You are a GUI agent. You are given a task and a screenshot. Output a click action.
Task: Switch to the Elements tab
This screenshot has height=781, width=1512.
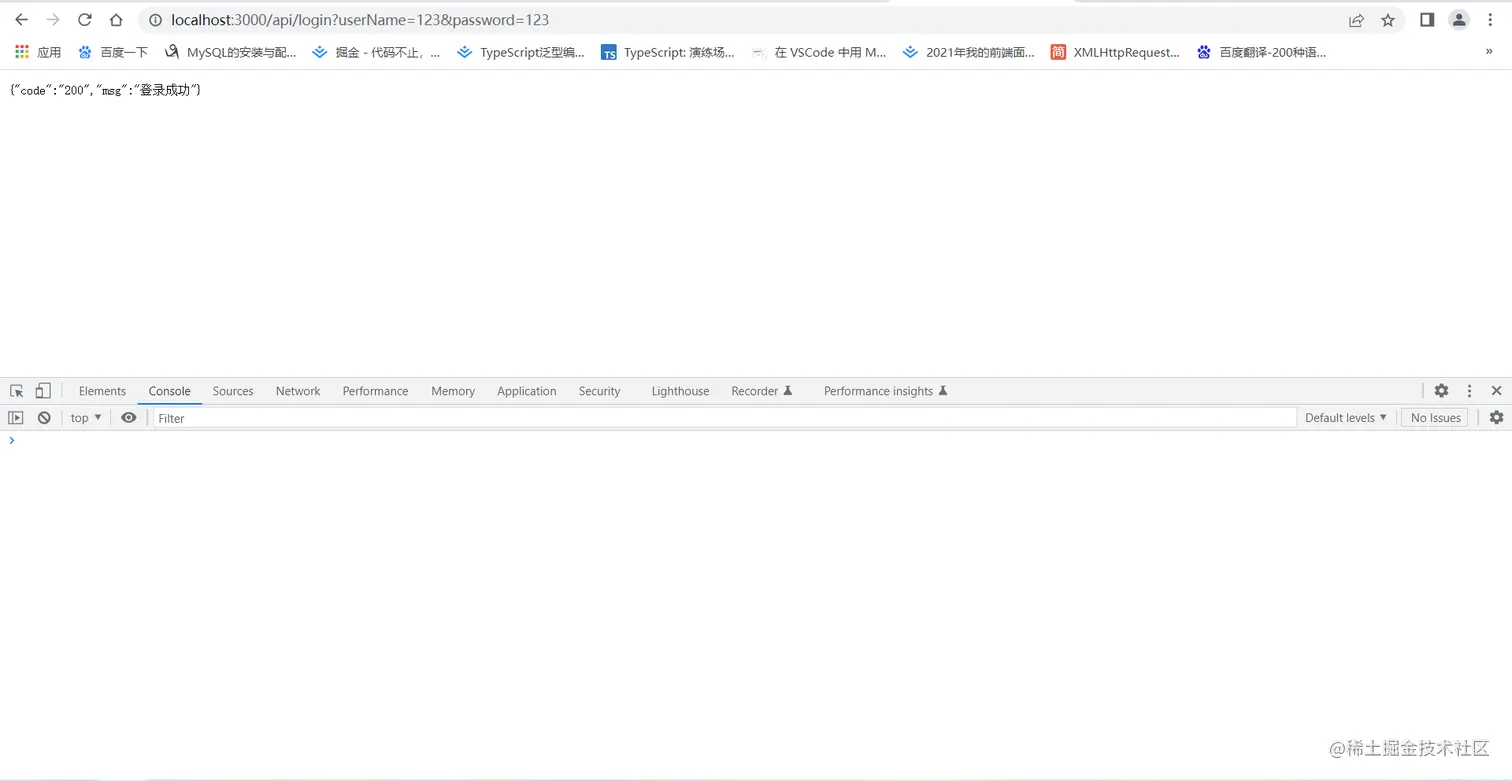(x=102, y=391)
